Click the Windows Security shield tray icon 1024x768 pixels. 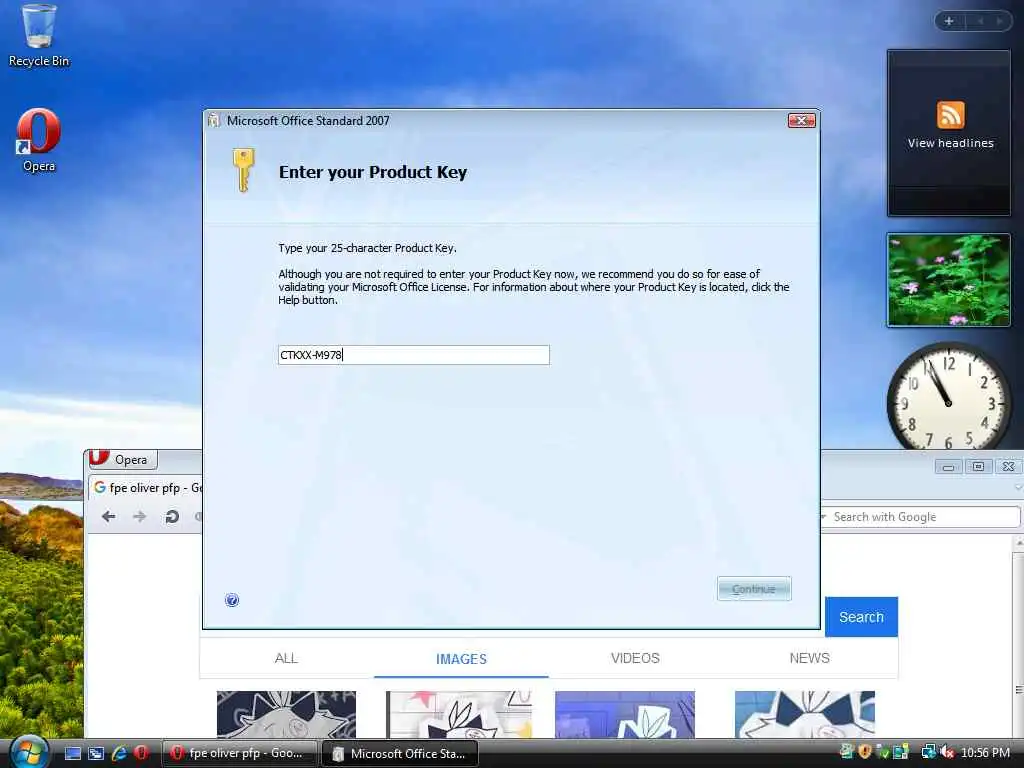click(865, 752)
